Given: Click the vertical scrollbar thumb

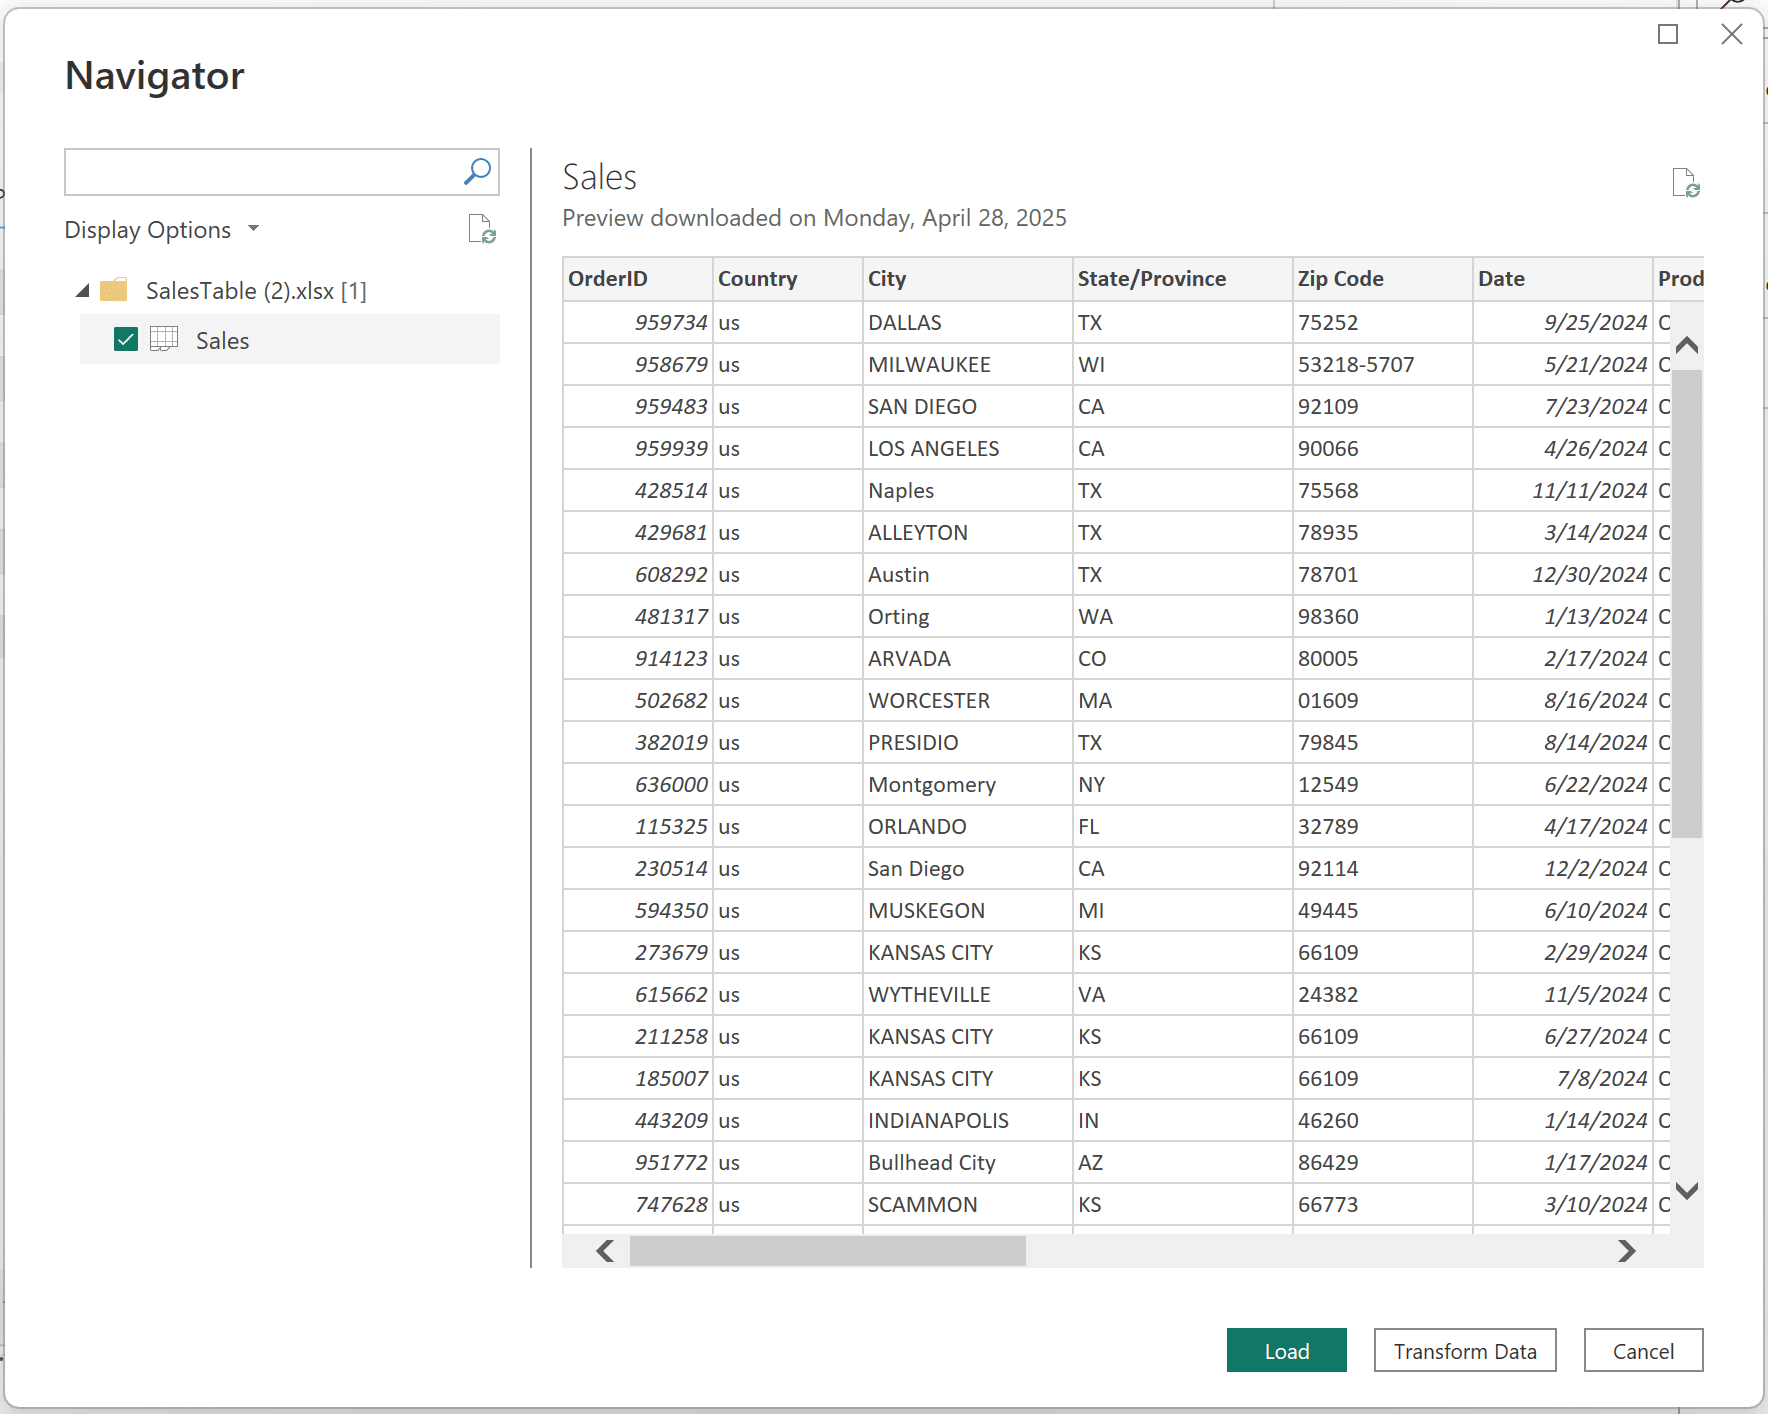Looking at the screenshot, I should pyautogui.click(x=1687, y=603).
